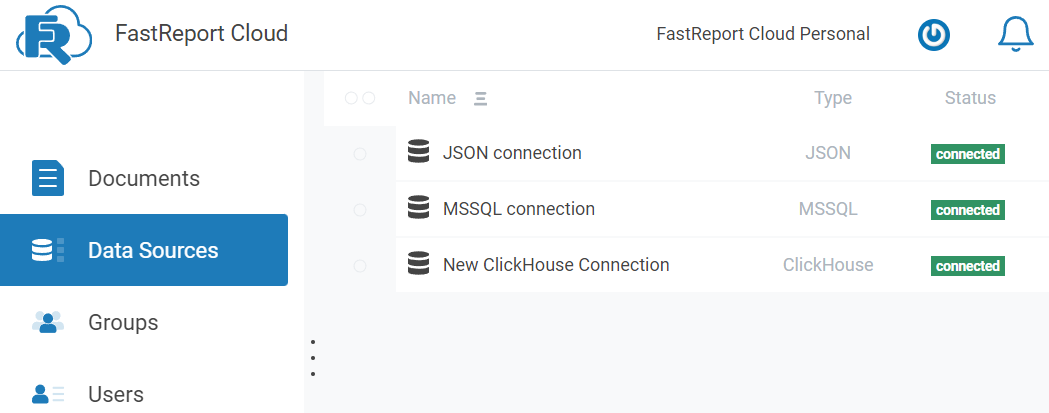The image size is (1049, 413).
Task: Click the JSON connection connected status badge
Action: click(x=967, y=154)
